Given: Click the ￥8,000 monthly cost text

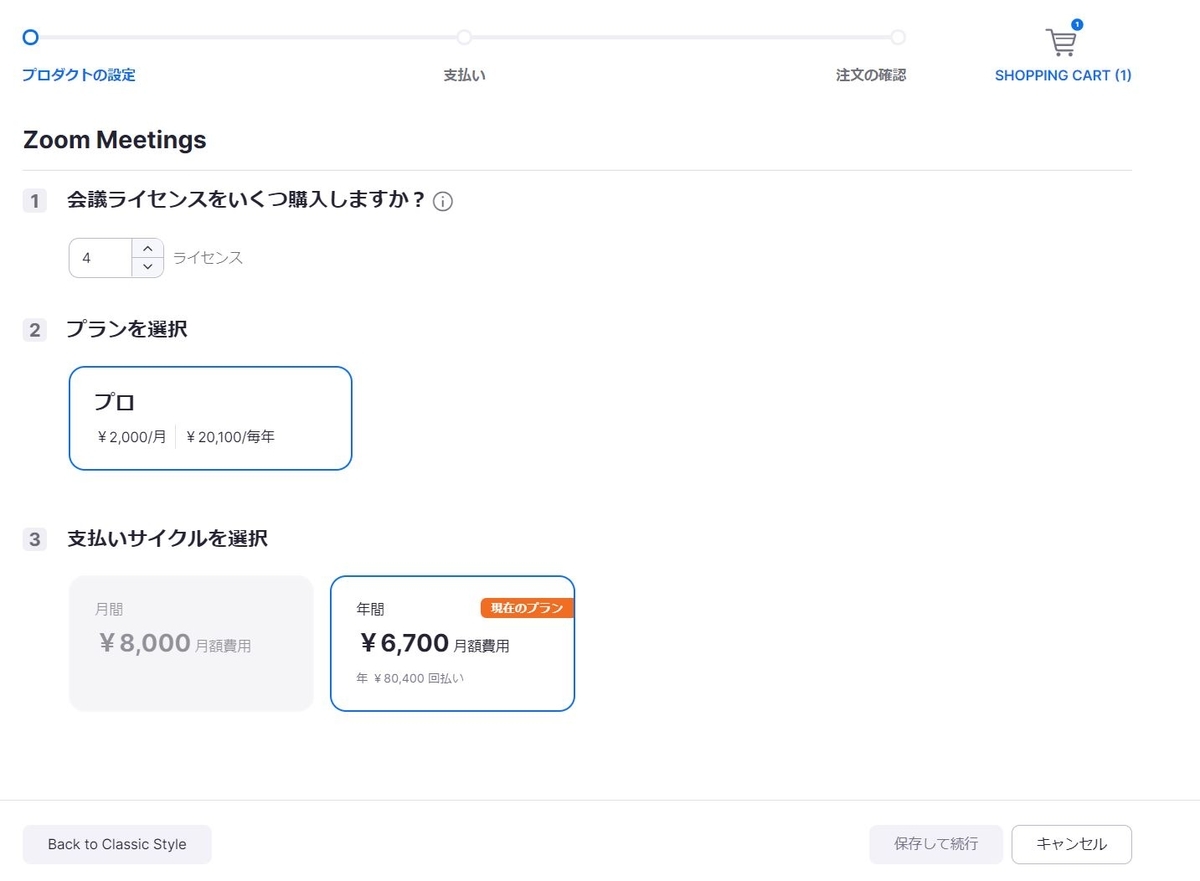Looking at the screenshot, I should pos(144,643).
